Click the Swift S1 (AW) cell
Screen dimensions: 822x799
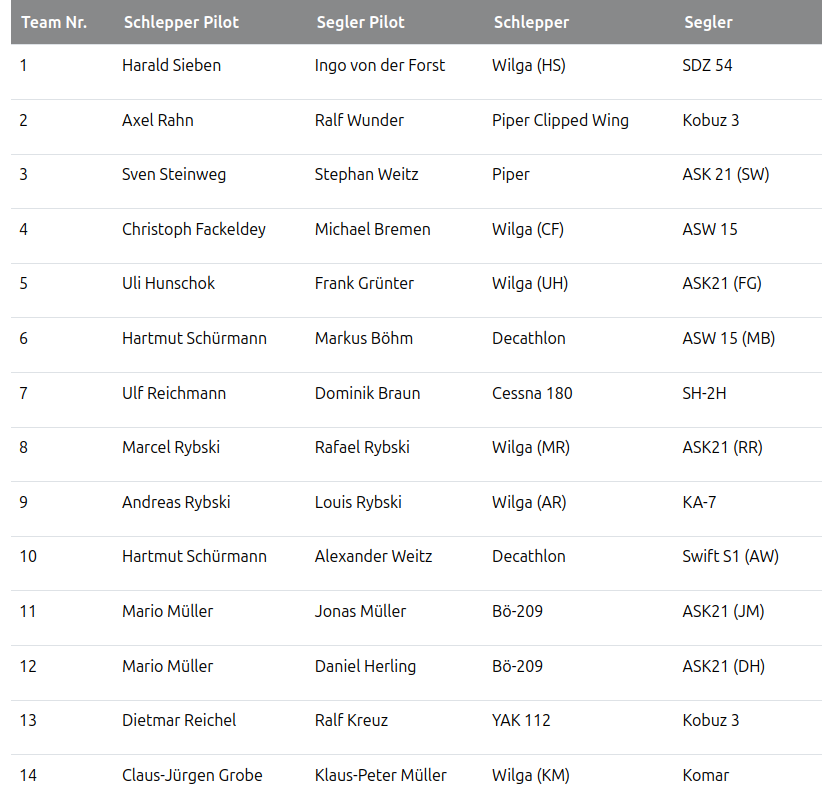click(730, 556)
